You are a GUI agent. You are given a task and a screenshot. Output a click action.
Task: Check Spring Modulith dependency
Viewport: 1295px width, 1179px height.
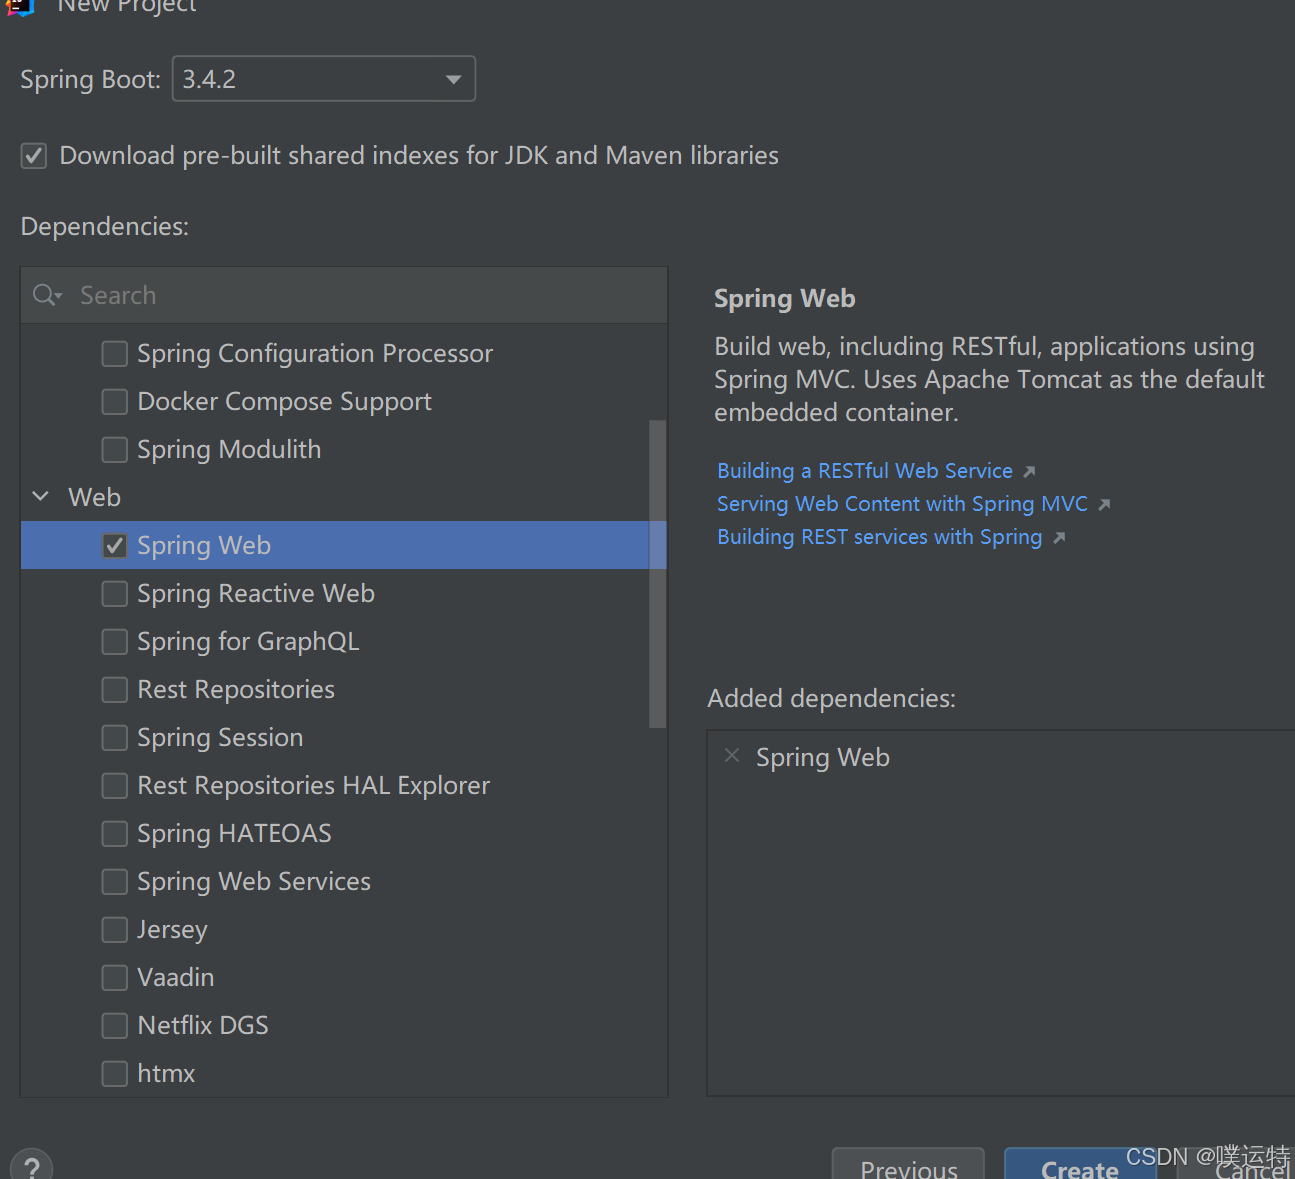[115, 450]
